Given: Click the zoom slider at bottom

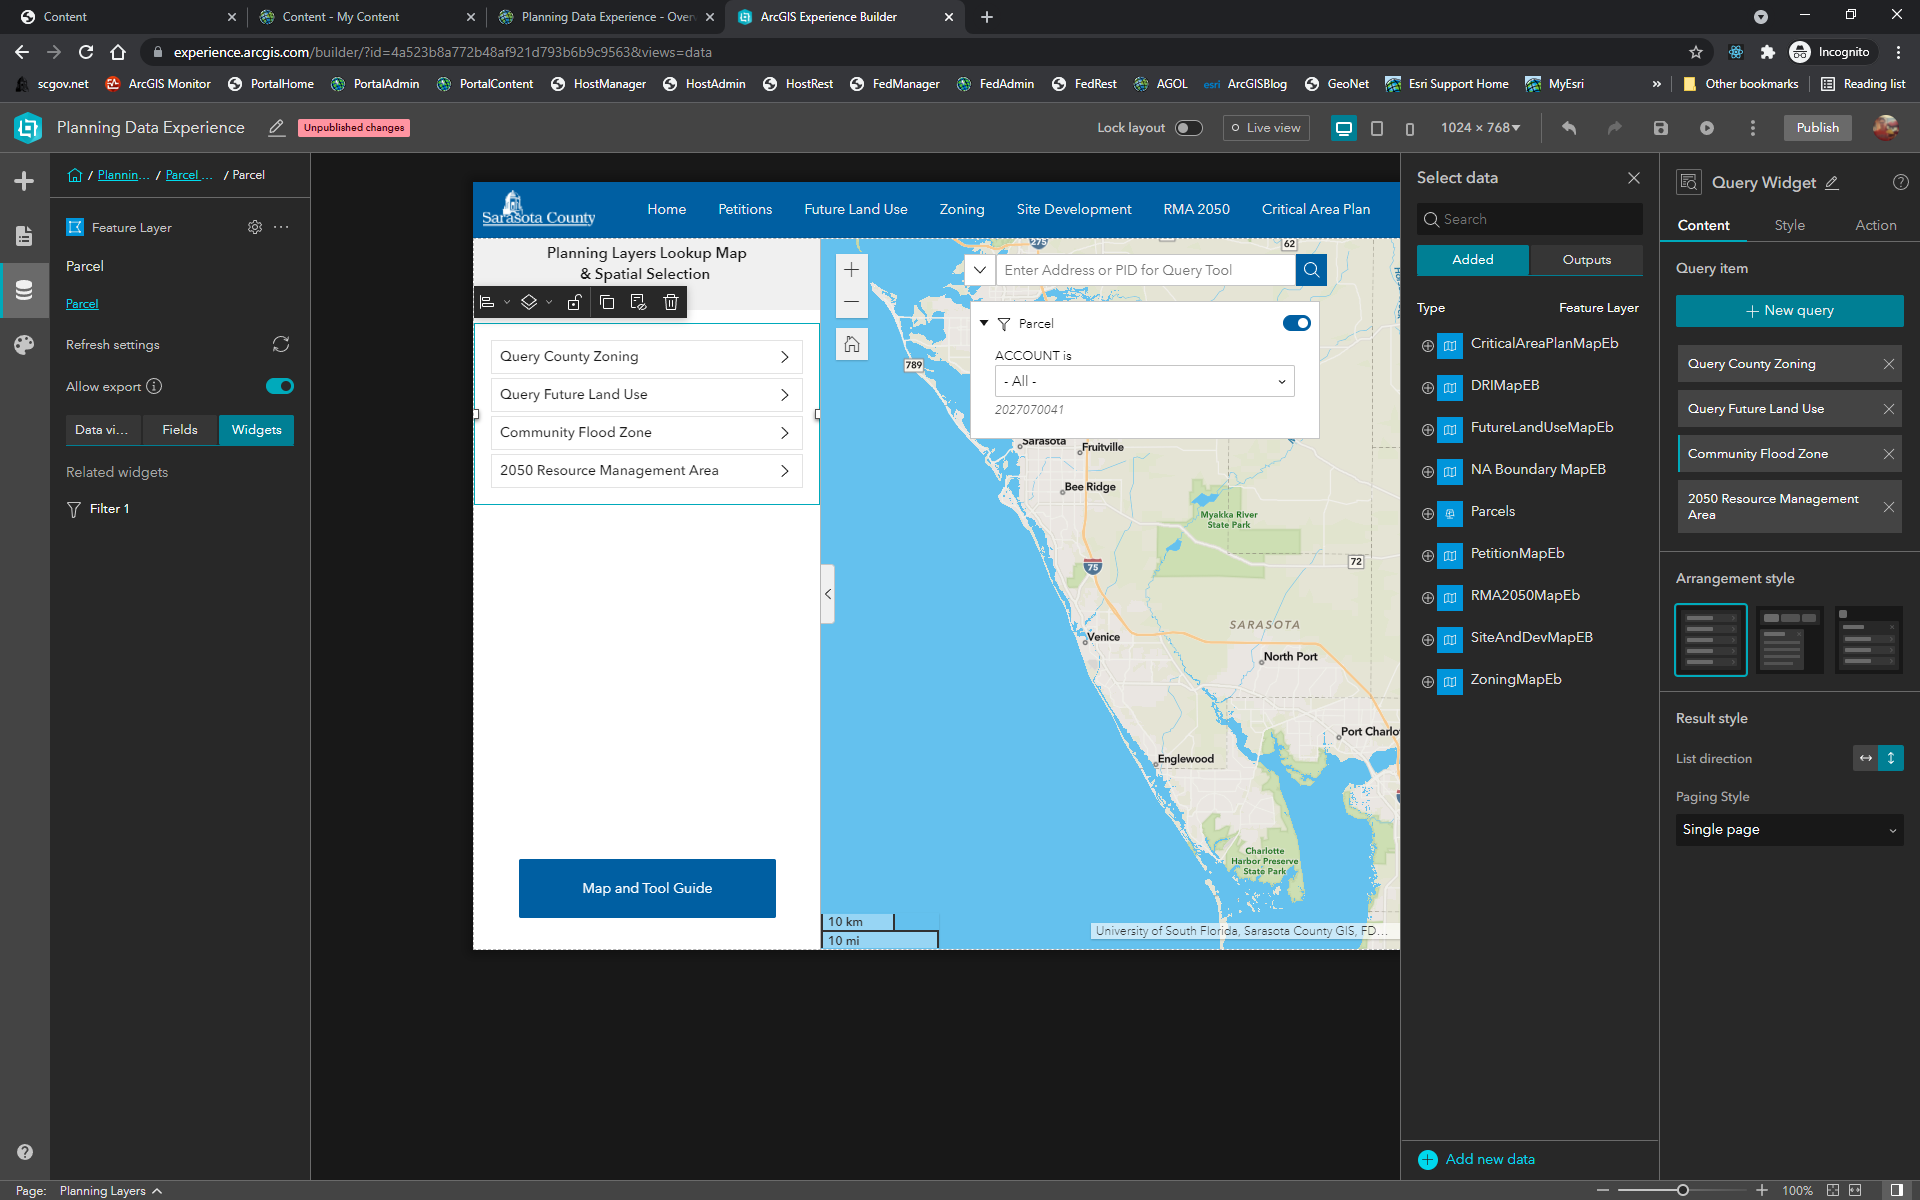Looking at the screenshot, I should tap(1683, 1190).
